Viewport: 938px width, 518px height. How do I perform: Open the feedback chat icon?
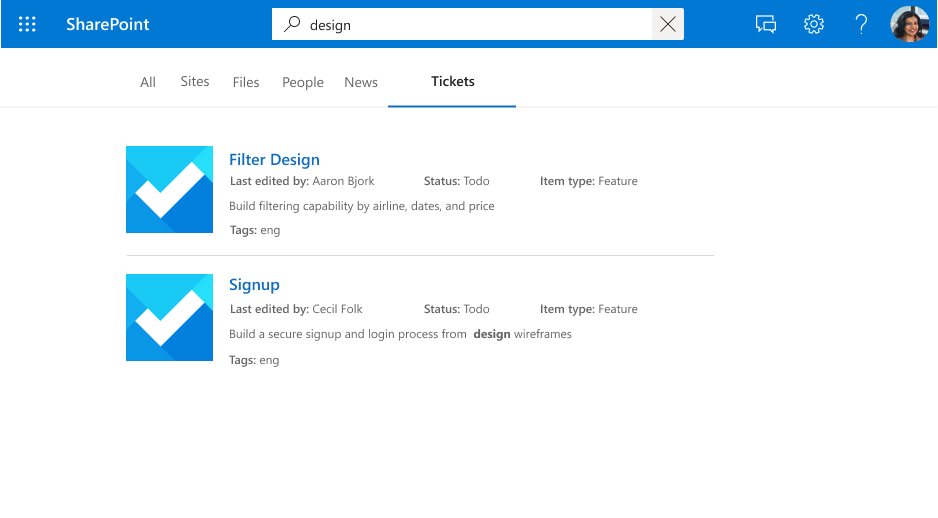766,24
